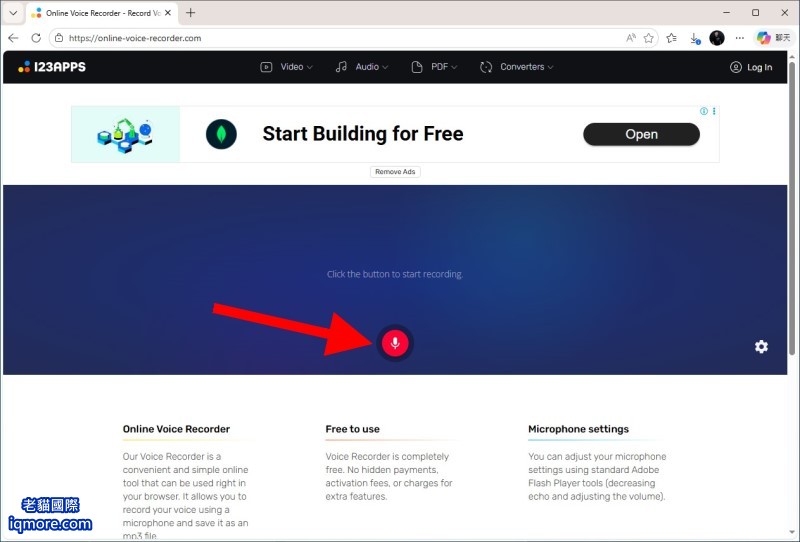
Task: Click the address bar URL field
Action: pyautogui.click(x=337, y=38)
